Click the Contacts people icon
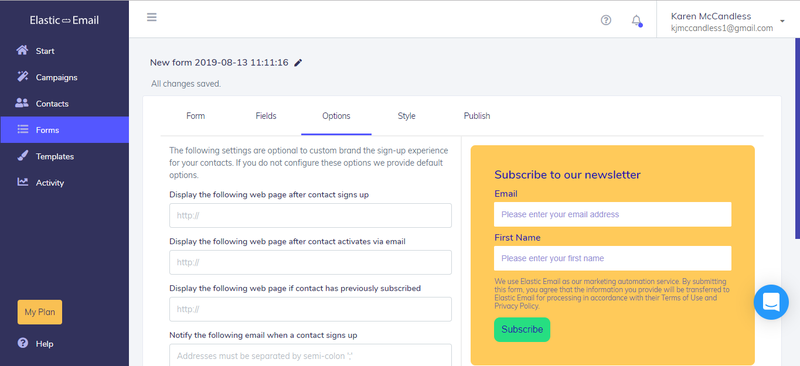The width and height of the screenshot is (800, 366). pyautogui.click(x=22, y=103)
